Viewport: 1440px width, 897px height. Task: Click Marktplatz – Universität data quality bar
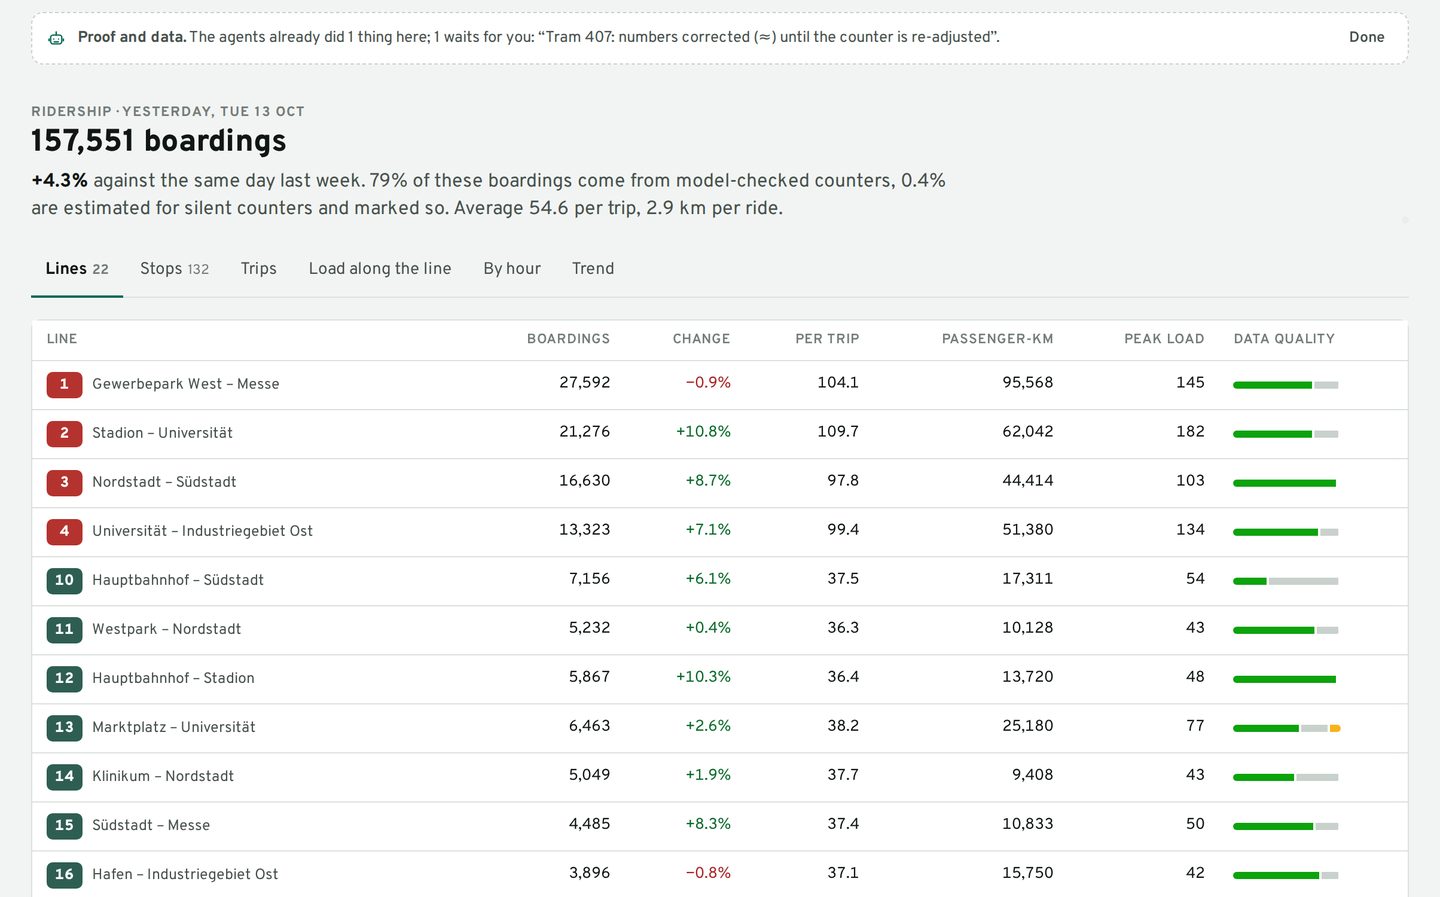[1286, 728]
